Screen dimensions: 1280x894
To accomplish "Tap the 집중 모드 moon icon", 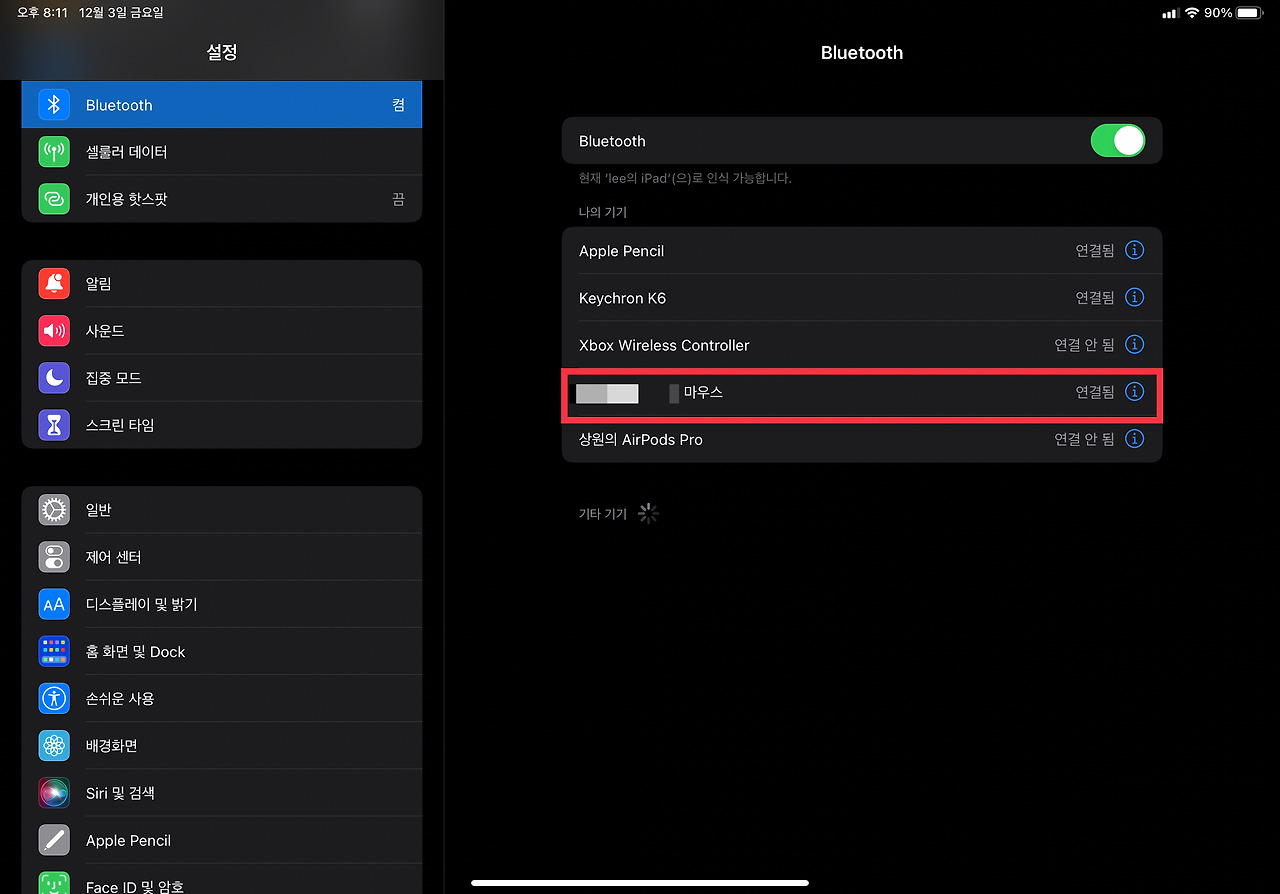I will [54, 378].
